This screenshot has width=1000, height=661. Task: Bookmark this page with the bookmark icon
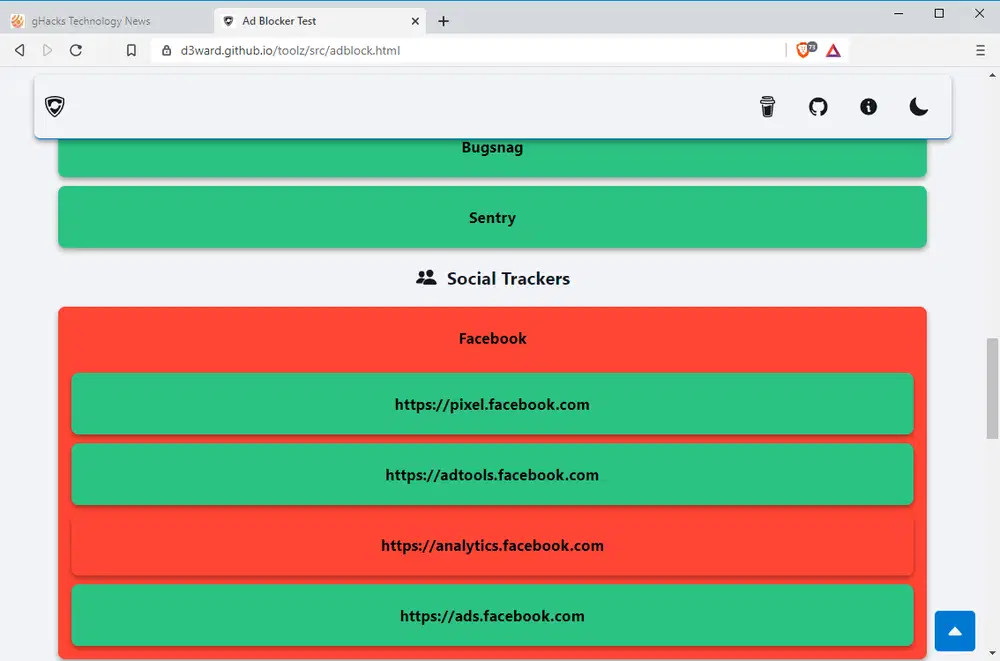coord(131,50)
